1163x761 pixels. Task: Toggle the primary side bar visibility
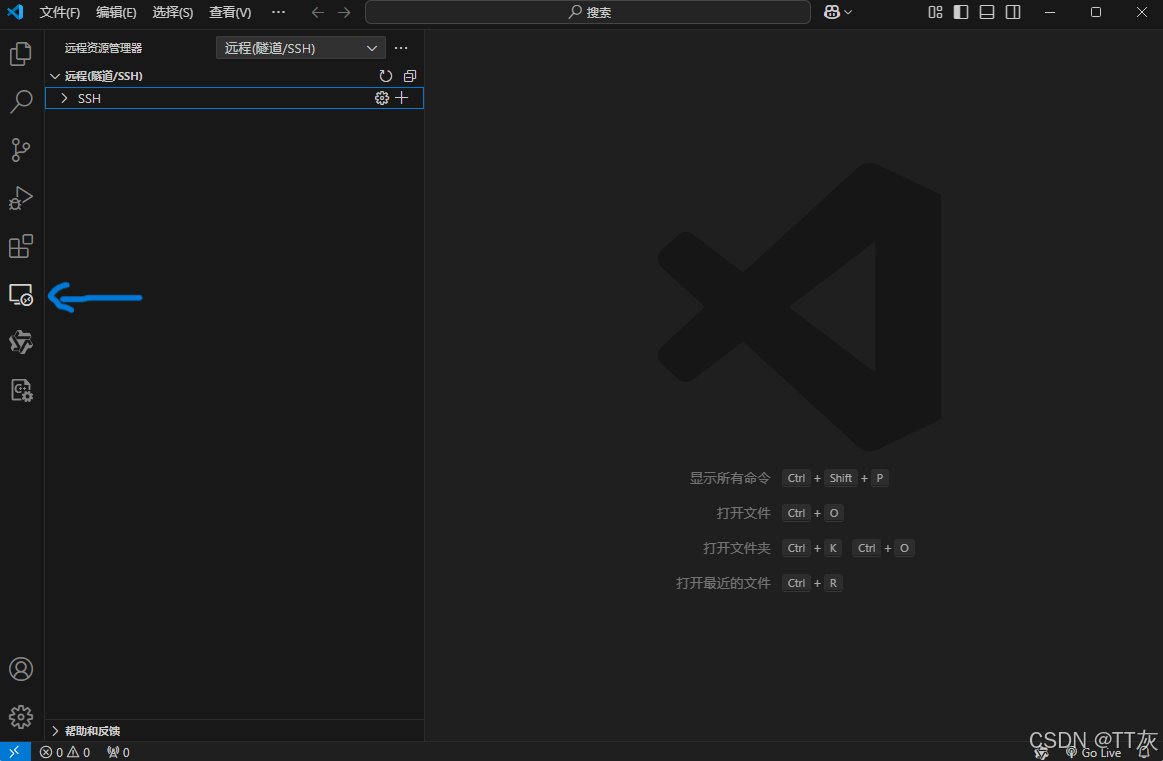pos(961,12)
